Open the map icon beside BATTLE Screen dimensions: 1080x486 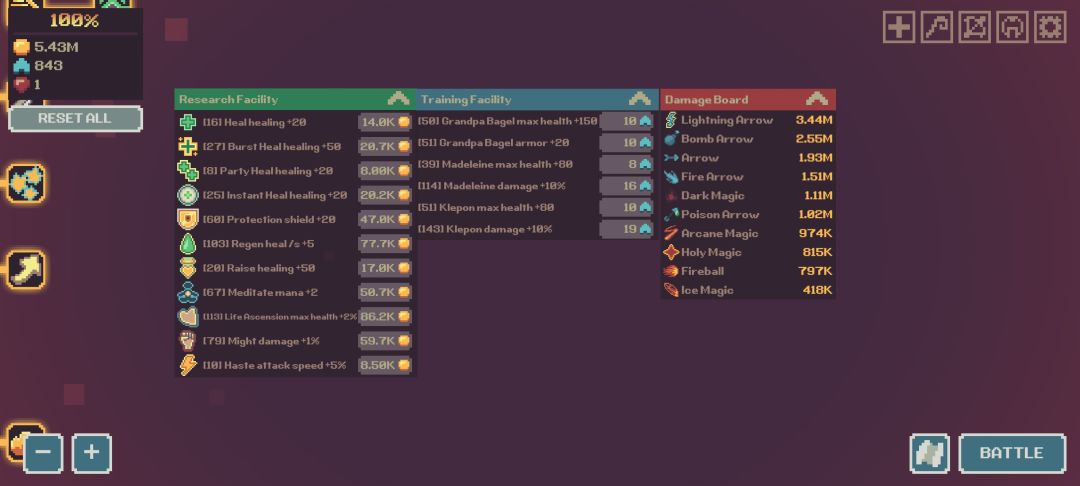click(929, 453)
